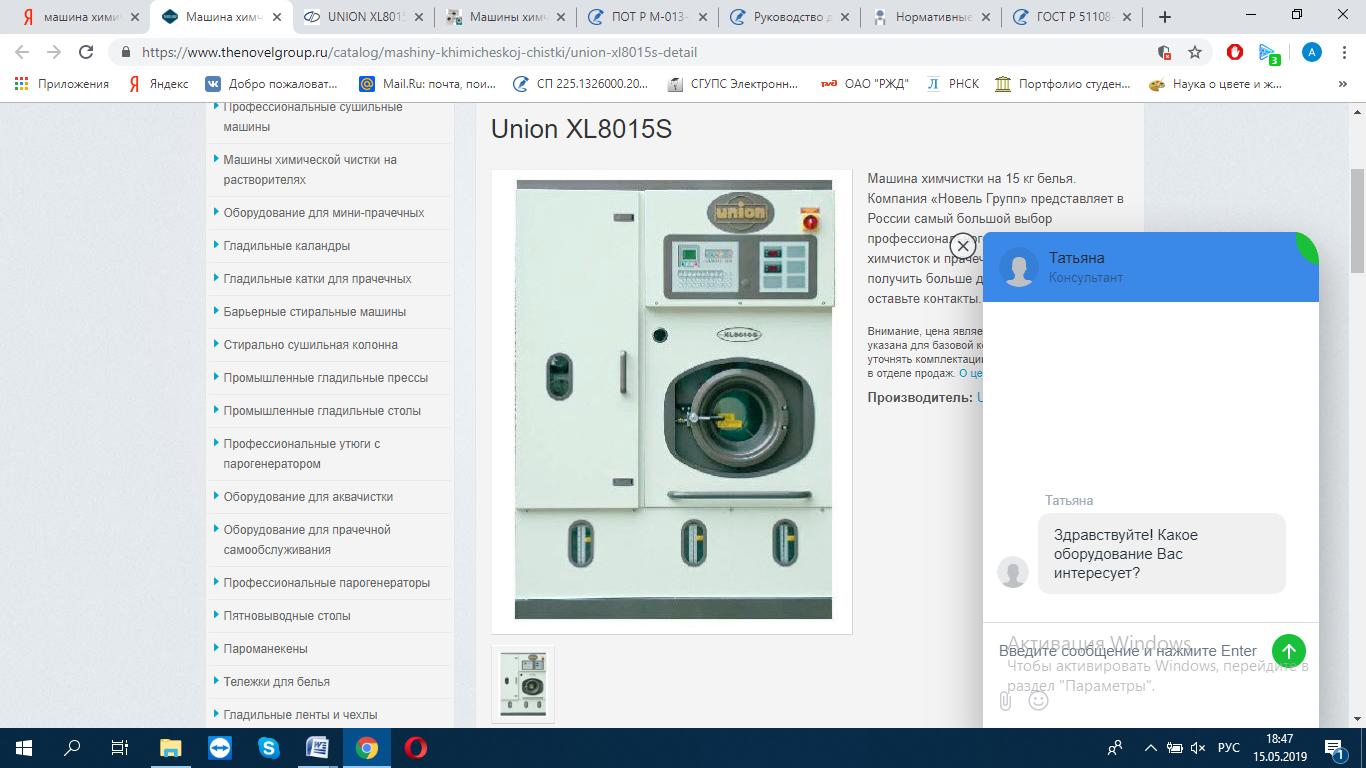The width and height of the screenshot is (1366, 768).
Task: Send chat message with green arrow button
Action: point(1289,652)
